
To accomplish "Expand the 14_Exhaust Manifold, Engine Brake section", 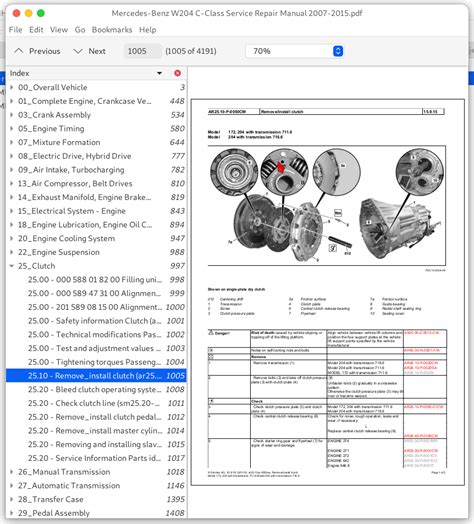I will coord(12,197).
